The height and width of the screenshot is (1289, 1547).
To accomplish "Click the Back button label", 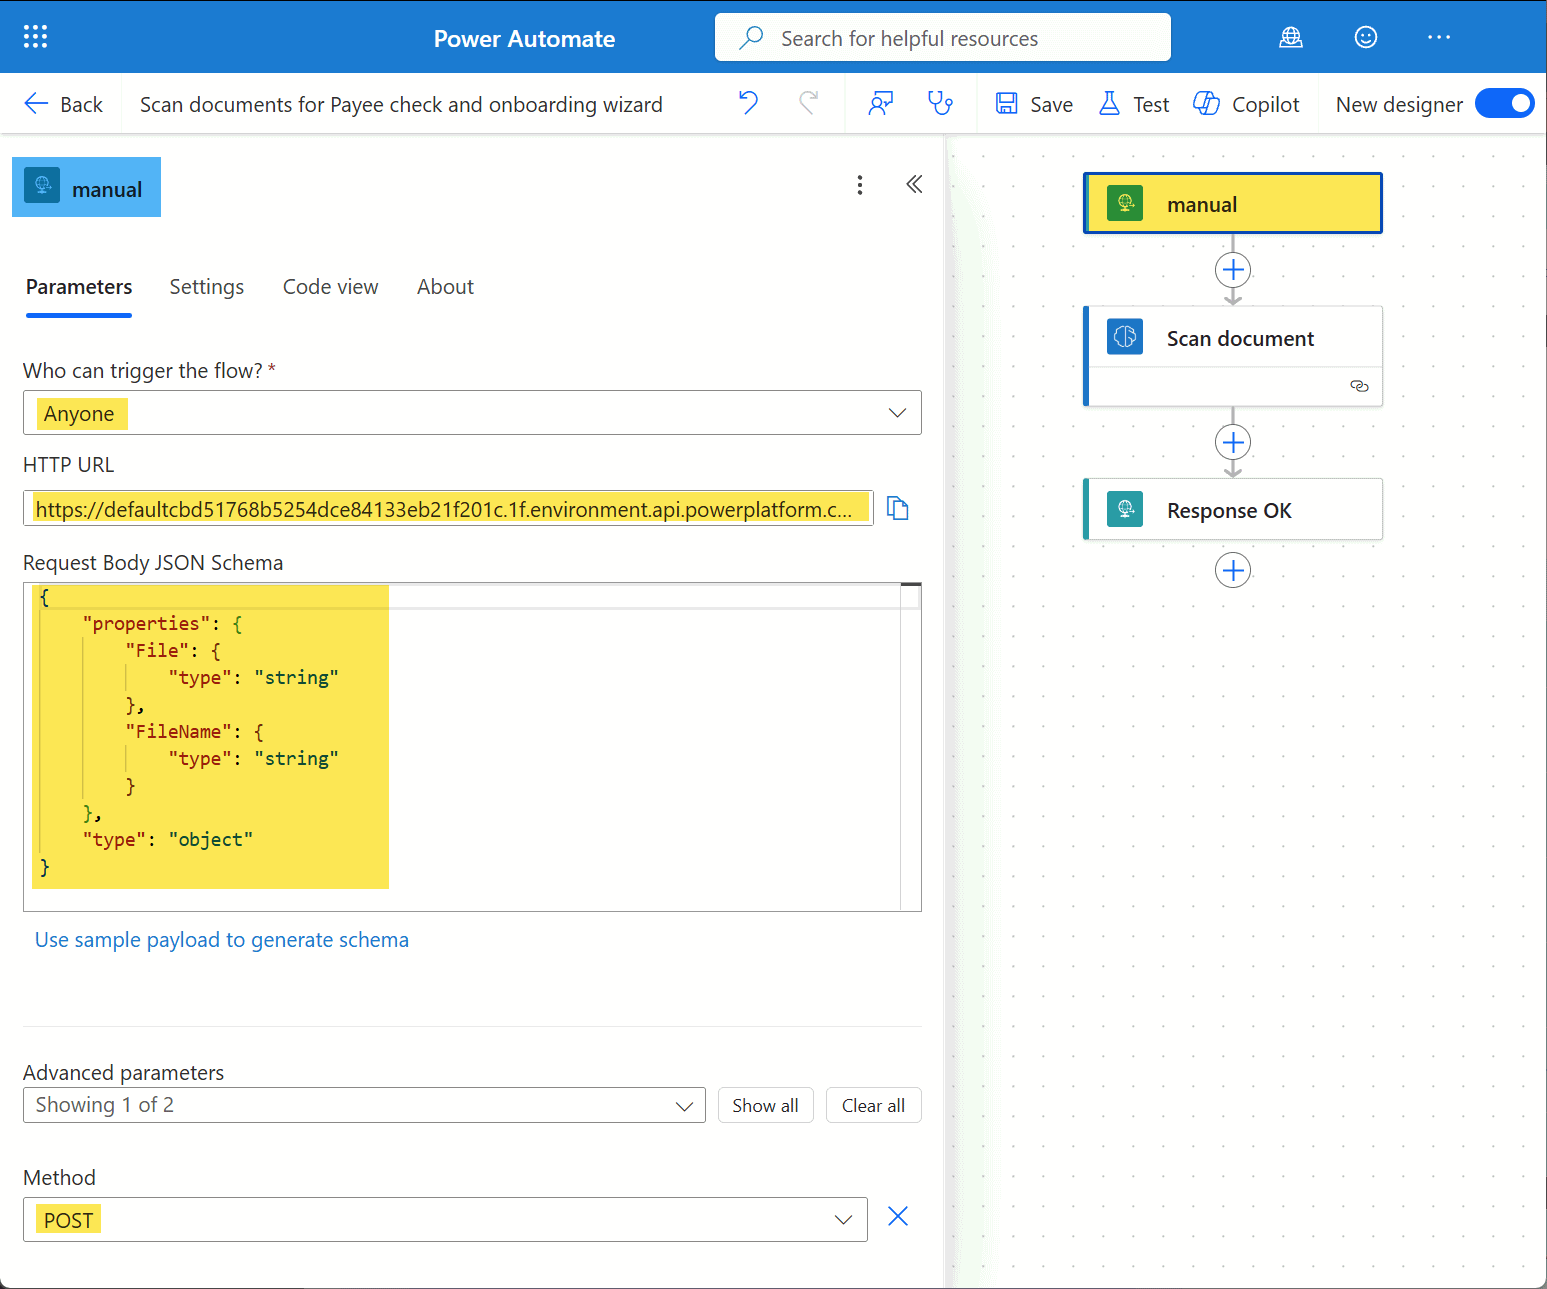I will click(x=81, y=104).
